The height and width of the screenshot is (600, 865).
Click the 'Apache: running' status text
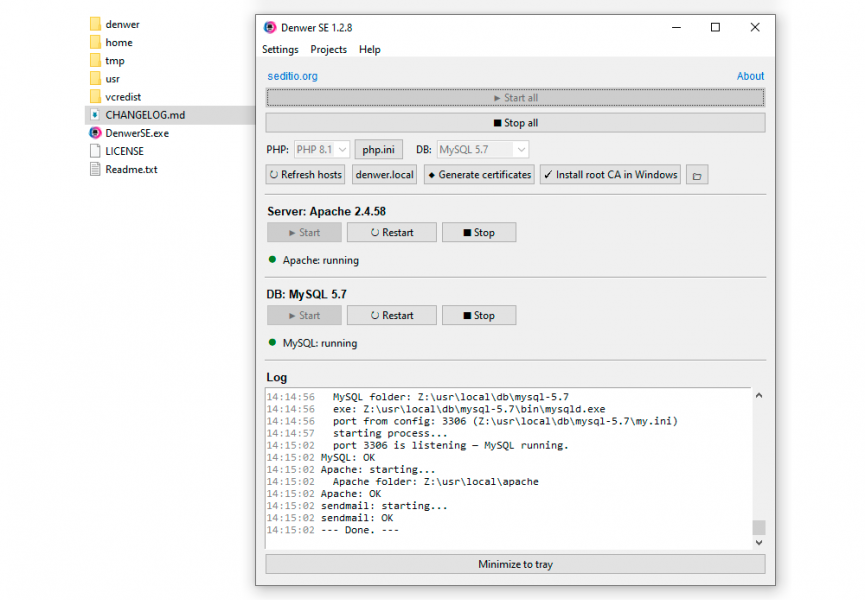pyautogui.click(x=321, y=260)
